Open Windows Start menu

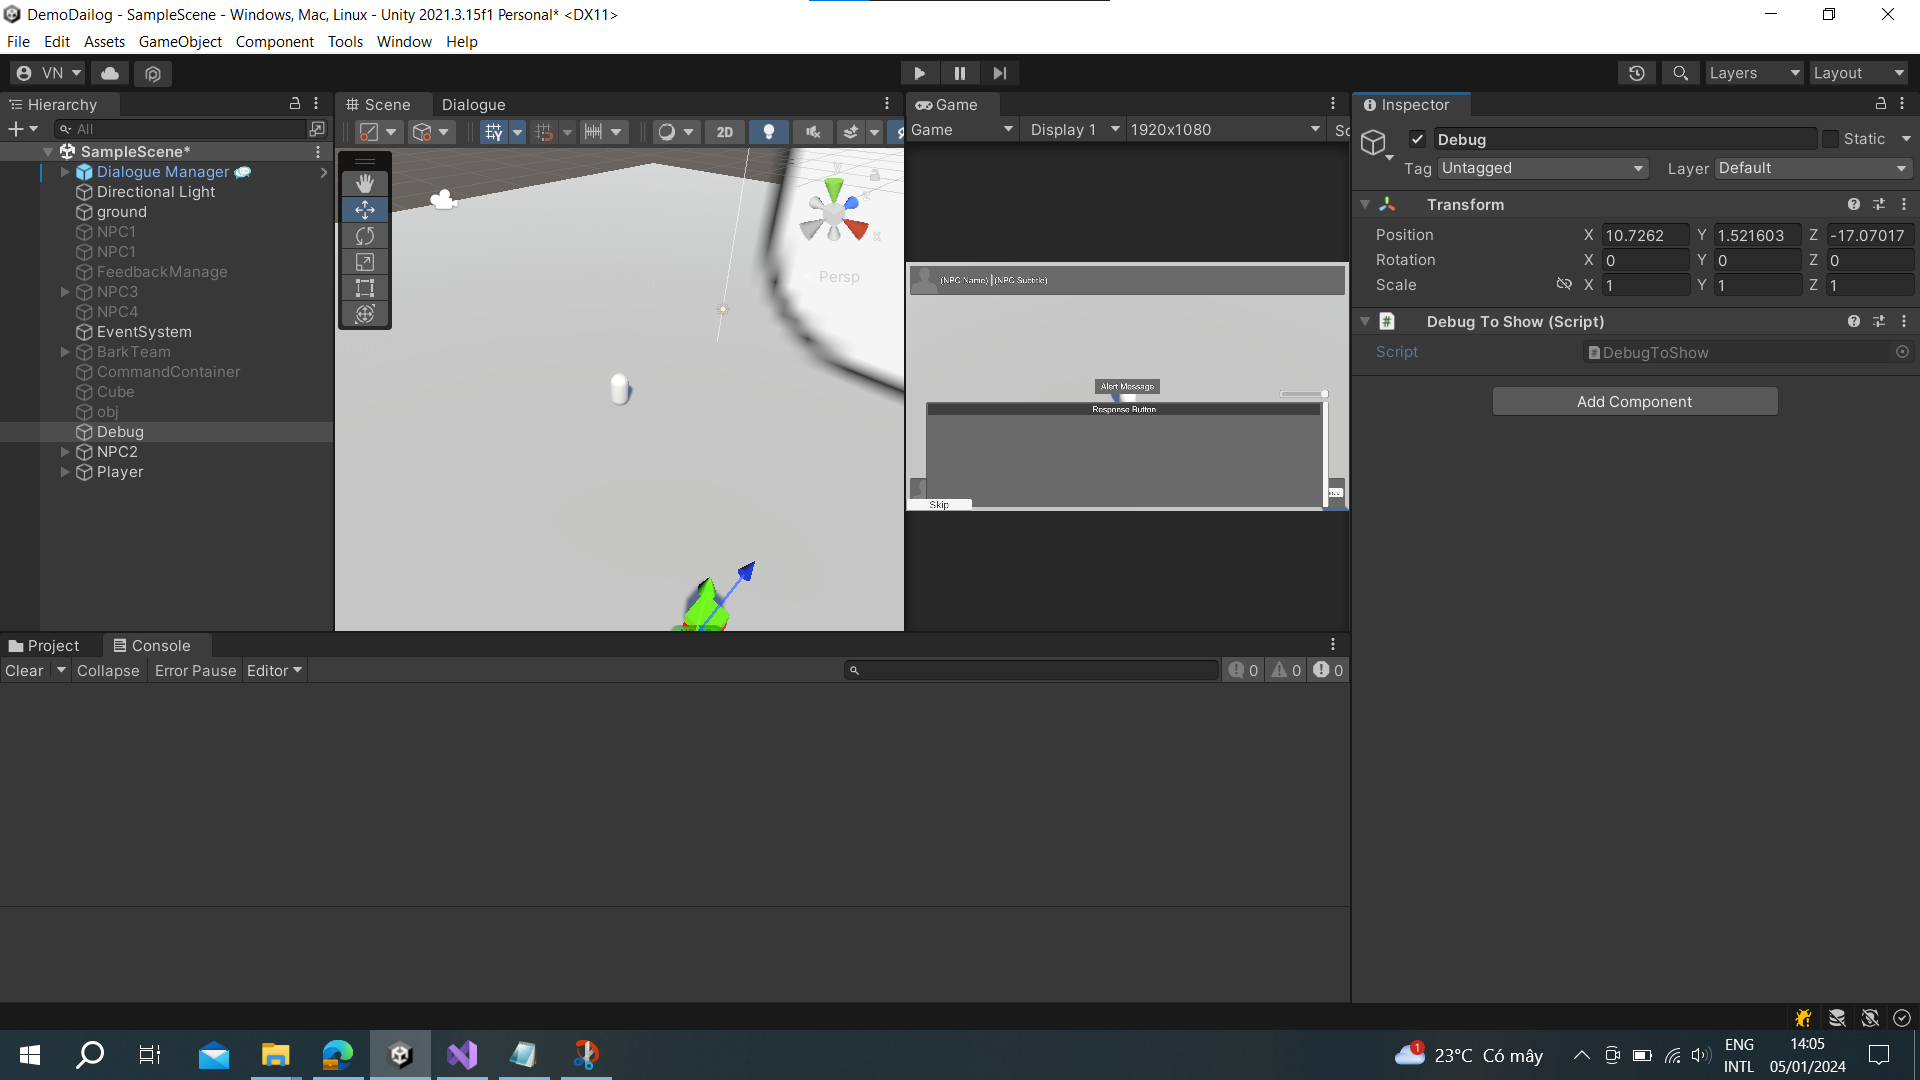click(x=30, y=1054)
